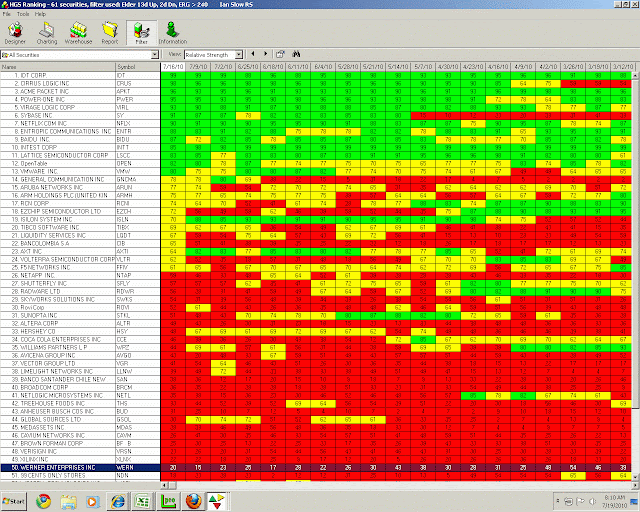This screenshot has width=640, height=512.
Task: Switch to Internet Explorer on taskbar
Action: (x=118, y=501)
